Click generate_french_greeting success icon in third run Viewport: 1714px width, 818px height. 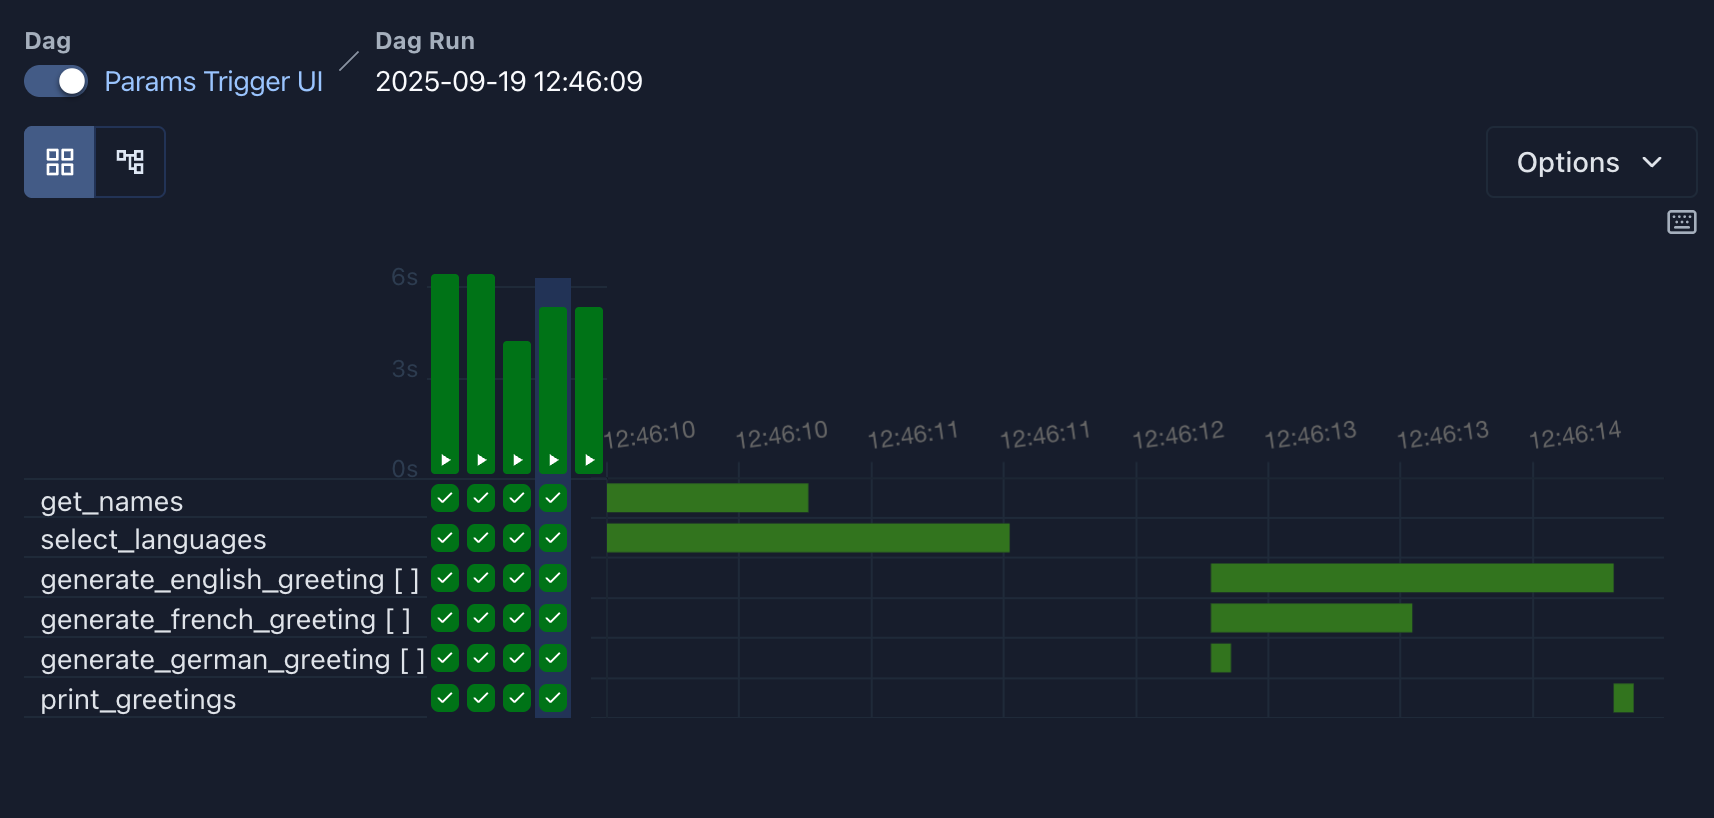click(517, 618)
